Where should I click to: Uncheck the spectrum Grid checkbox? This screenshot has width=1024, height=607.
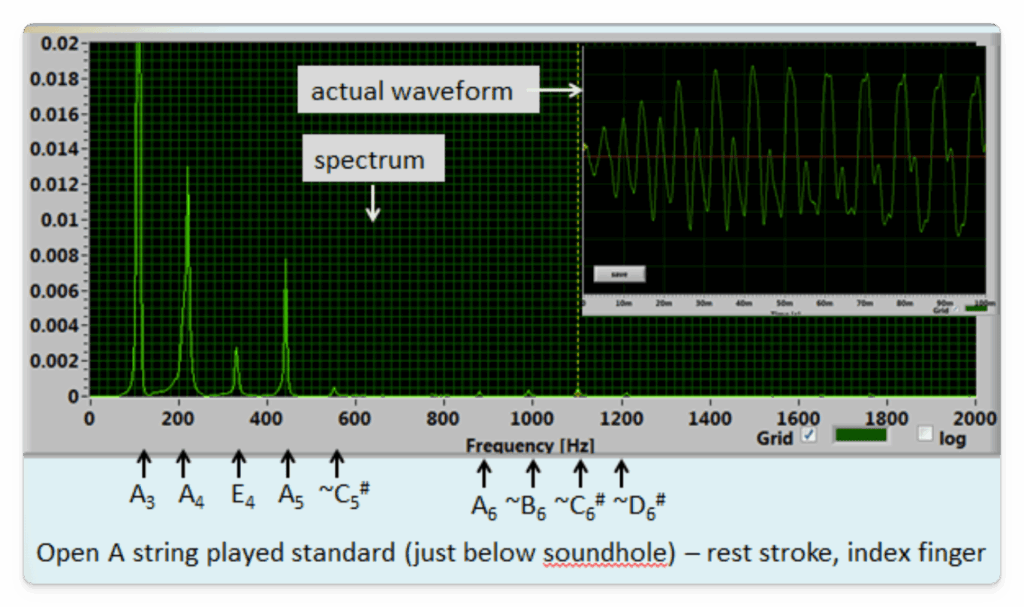808,436
